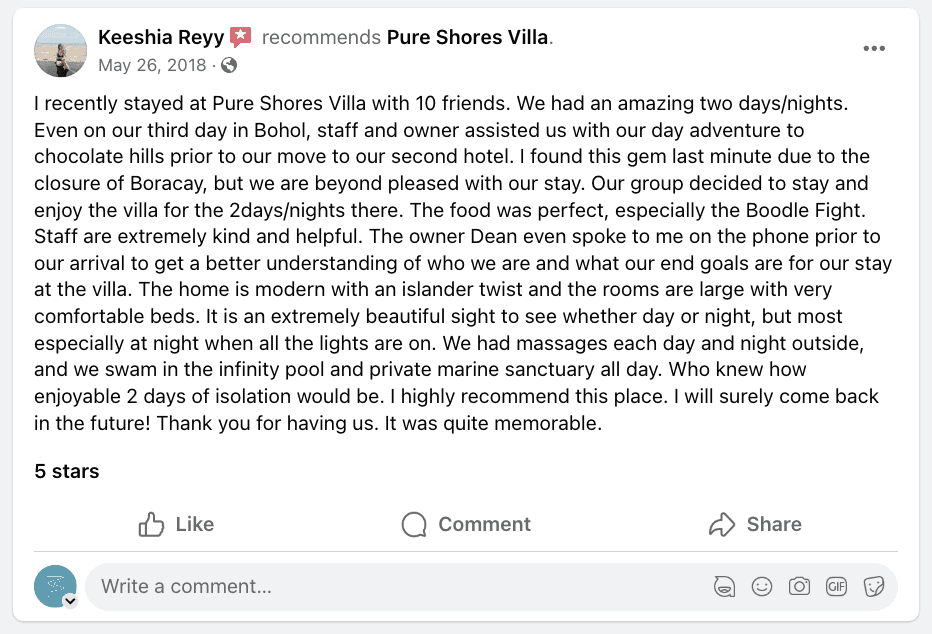Expand the commenting identity dropdown arrow
The image size is (932, 634).
point(70,601)
